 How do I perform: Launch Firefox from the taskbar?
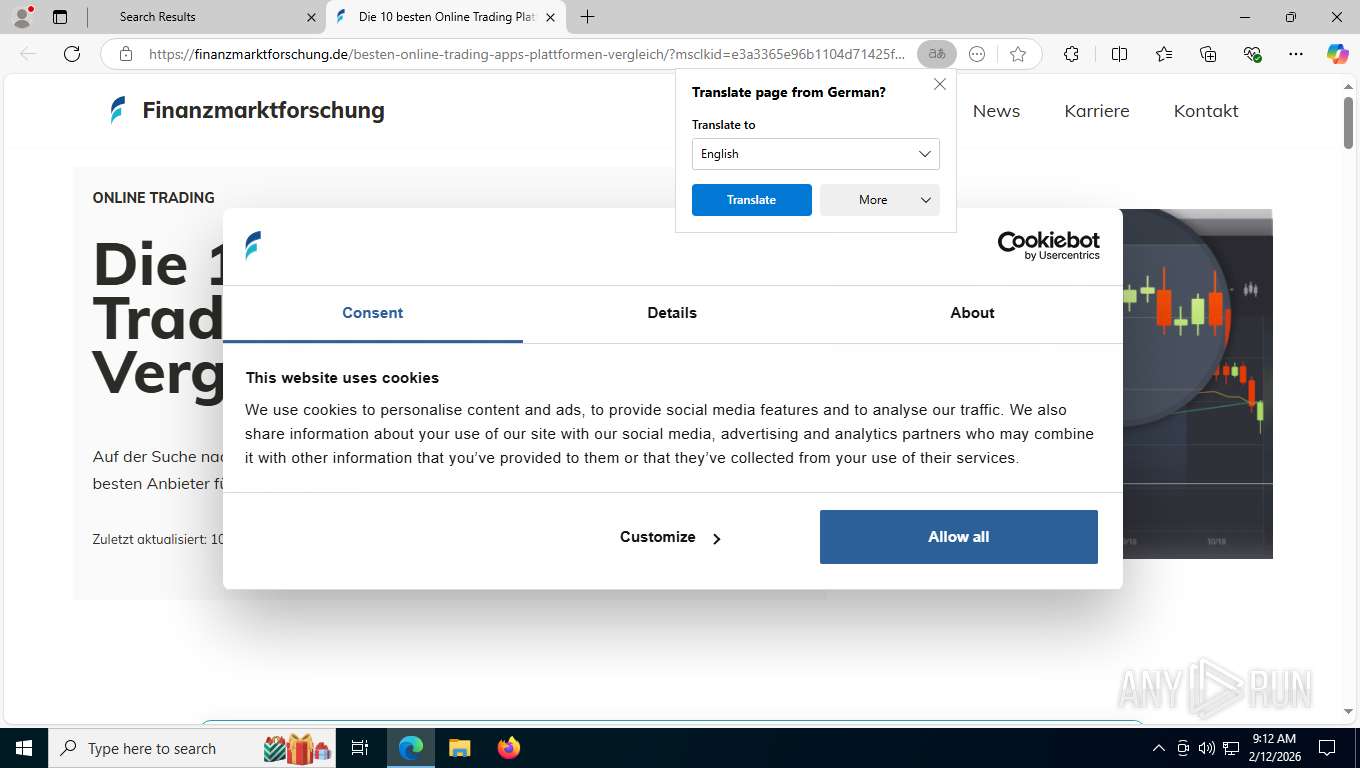(x=508, y=748)
